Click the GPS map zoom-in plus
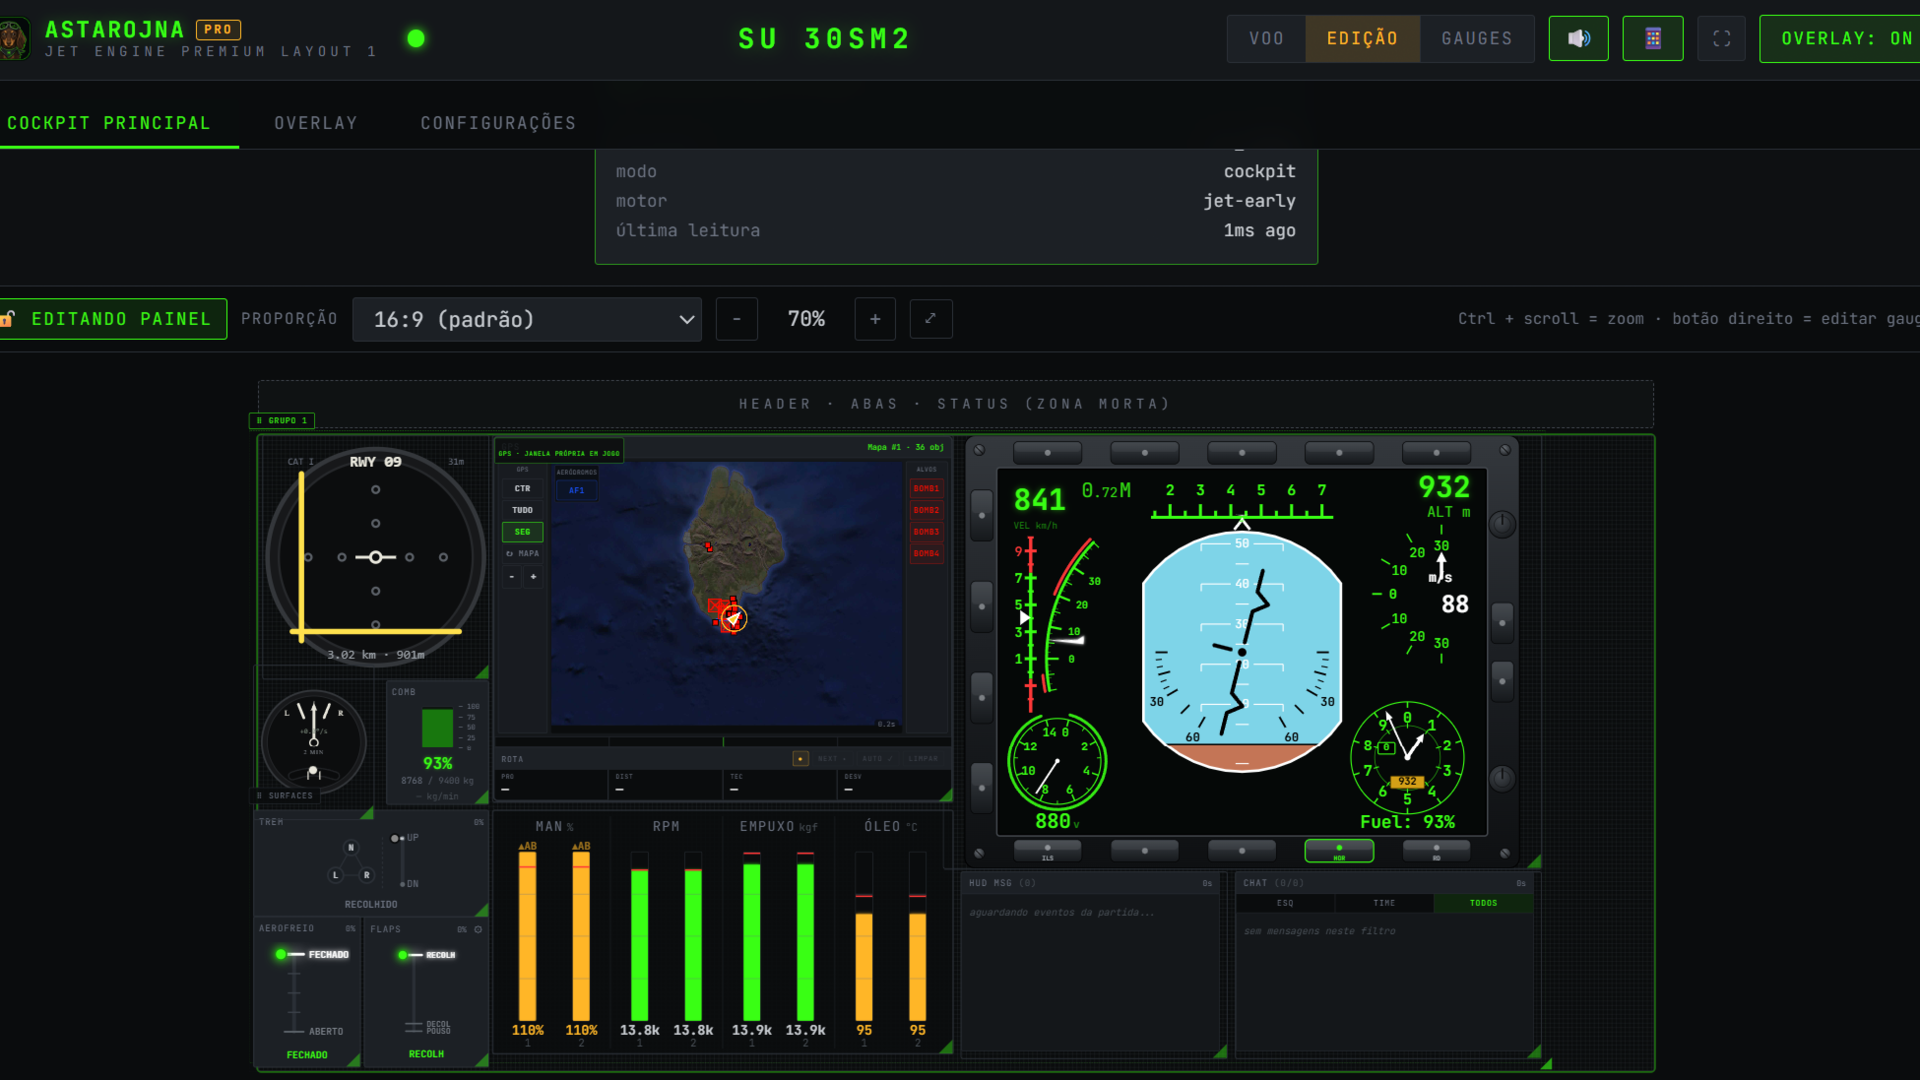This screenshot has width=1920, height=1080. point(533,577)
